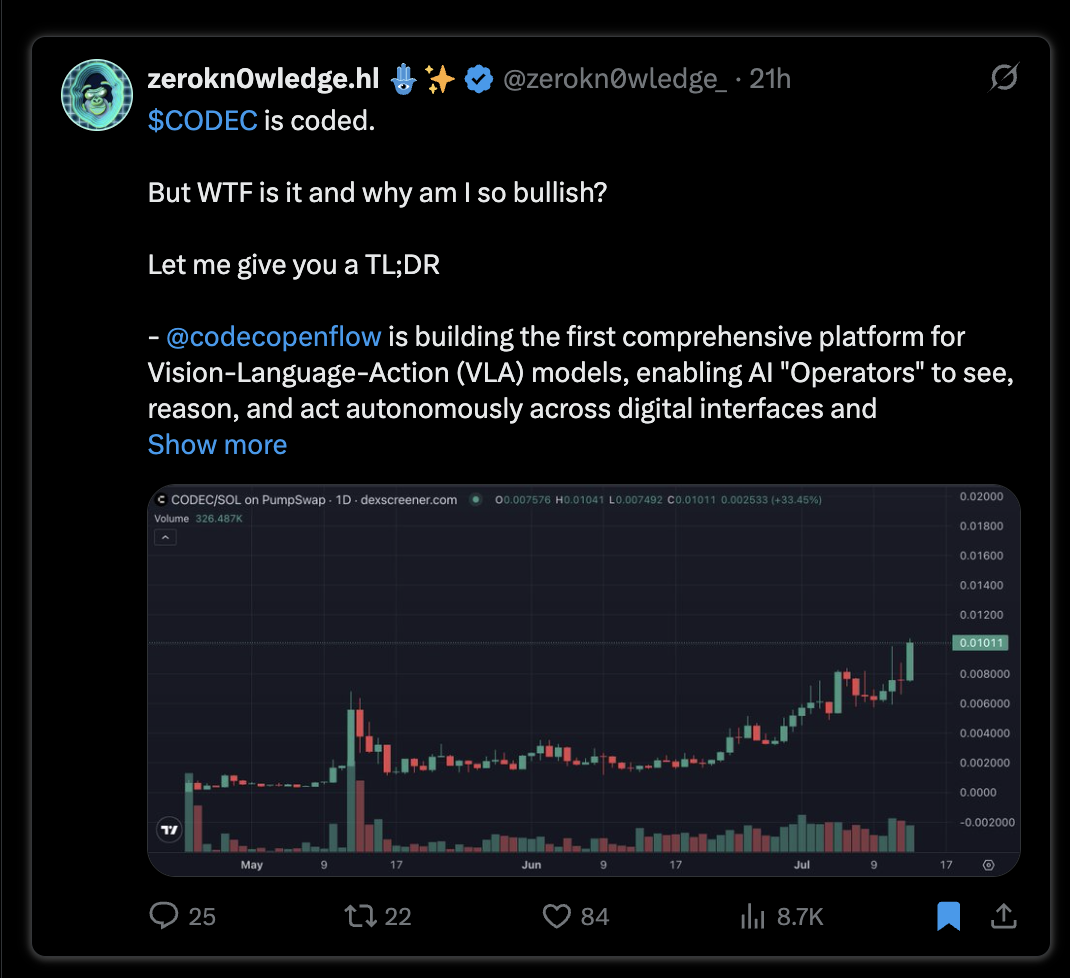Open the 21h timestamp link
The width and height of the screenshot is (1070, 978).
(x=770, y=79)
